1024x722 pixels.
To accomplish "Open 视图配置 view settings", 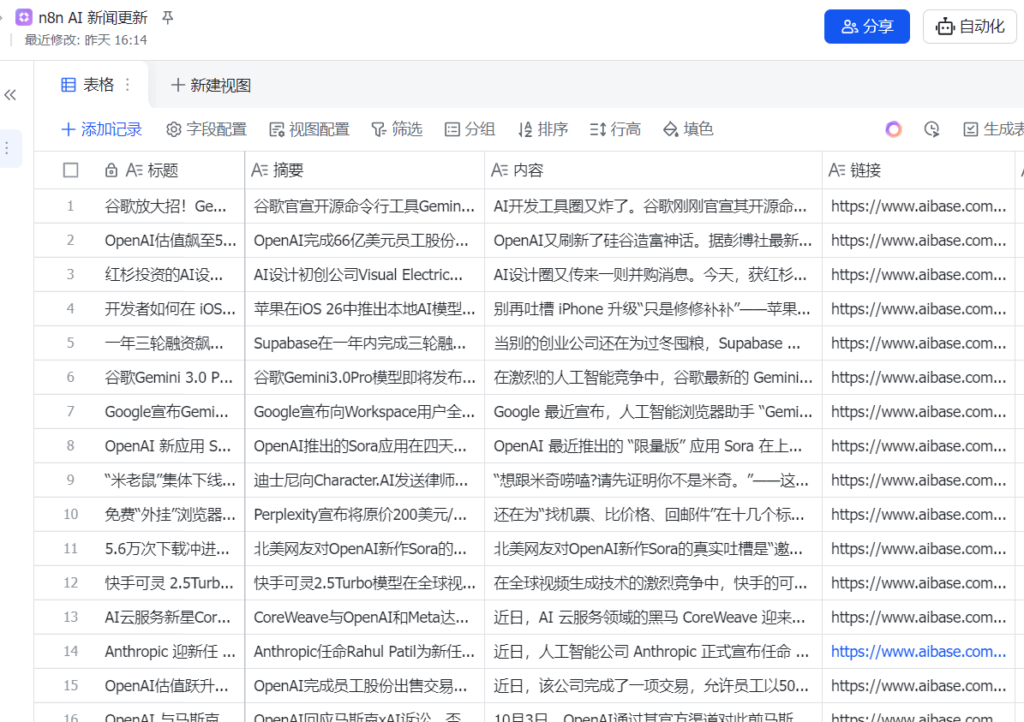I will 309,129.
